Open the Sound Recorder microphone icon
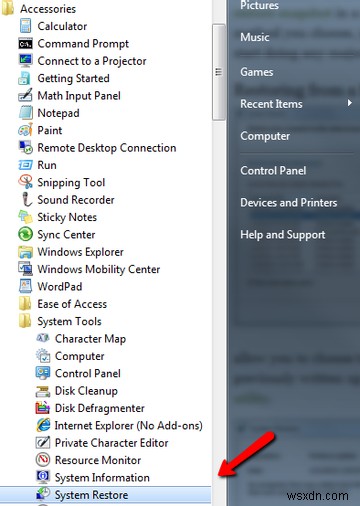 [26, 199]
